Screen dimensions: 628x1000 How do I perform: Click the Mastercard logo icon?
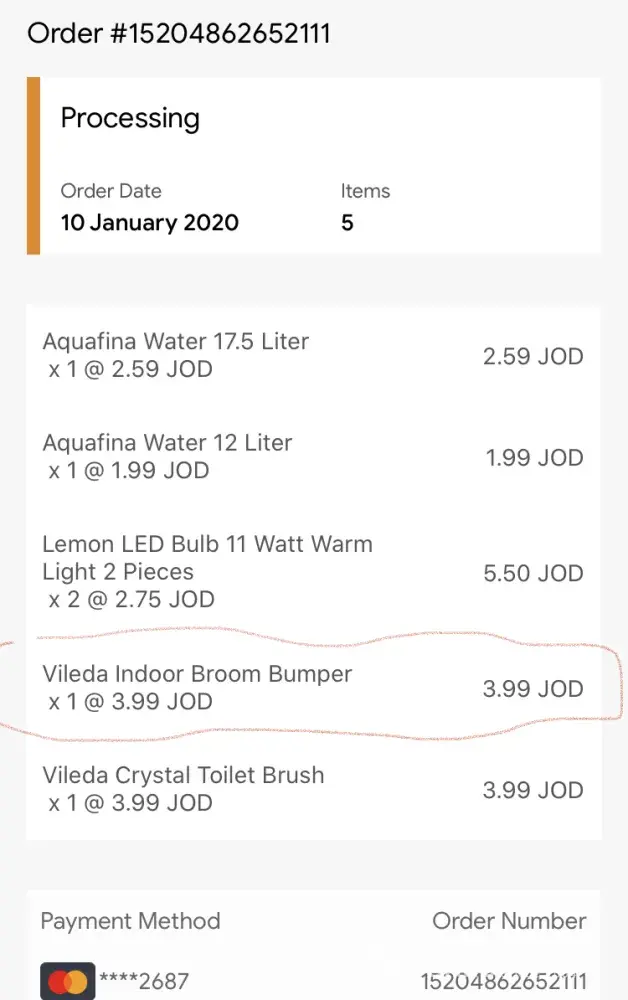(x=67, y=981)
